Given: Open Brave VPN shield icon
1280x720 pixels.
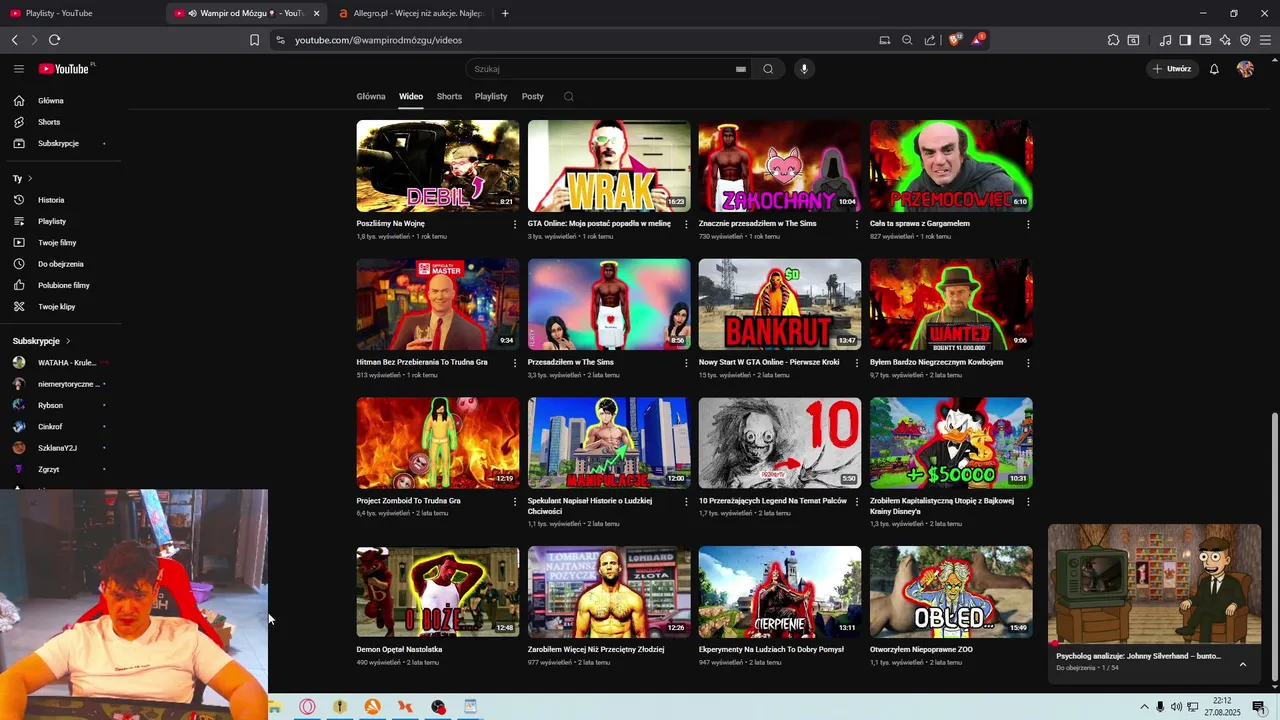Looking at the screenshot, I should click(x=1245, y=40).
